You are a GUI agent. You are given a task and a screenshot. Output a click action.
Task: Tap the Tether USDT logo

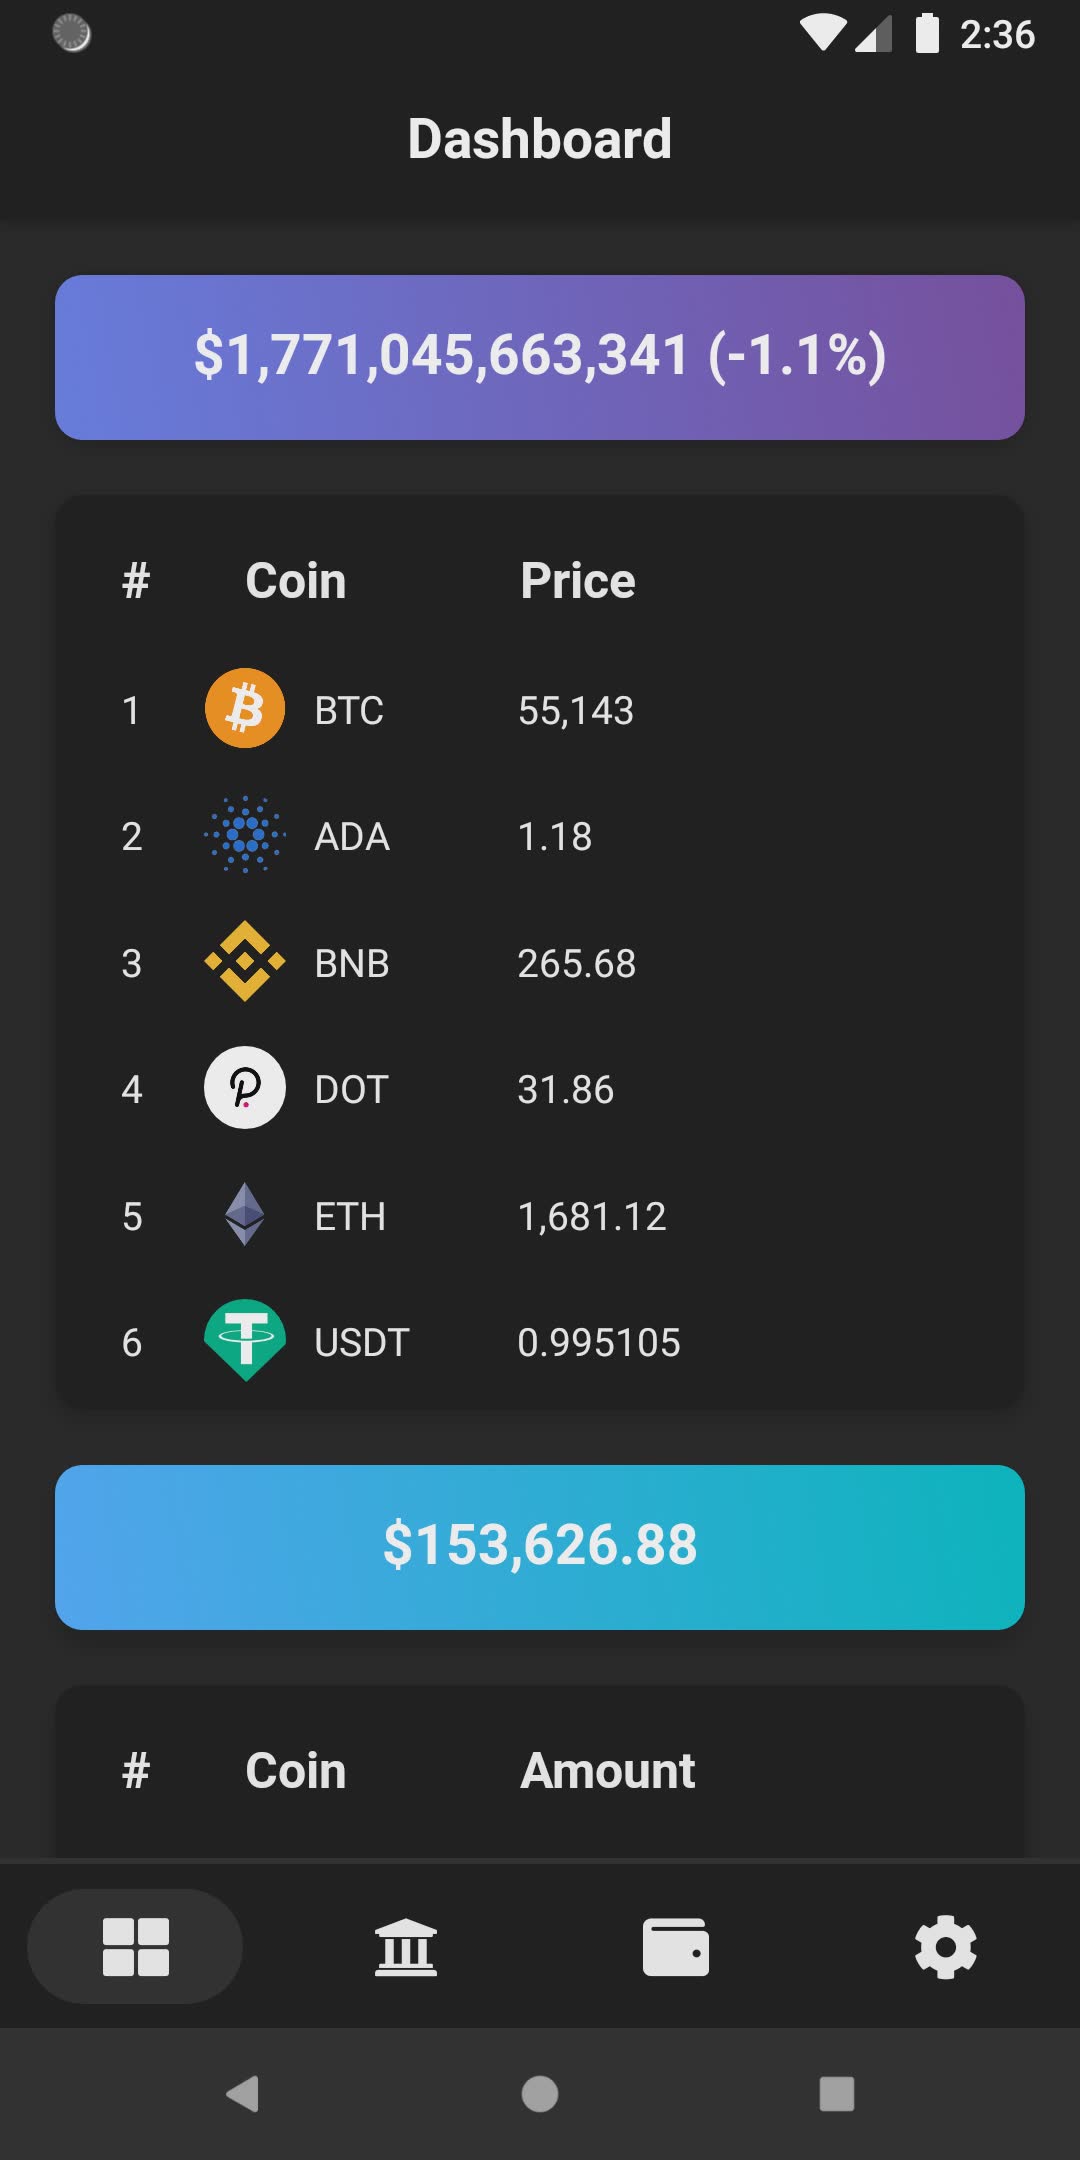point(245,1340)
